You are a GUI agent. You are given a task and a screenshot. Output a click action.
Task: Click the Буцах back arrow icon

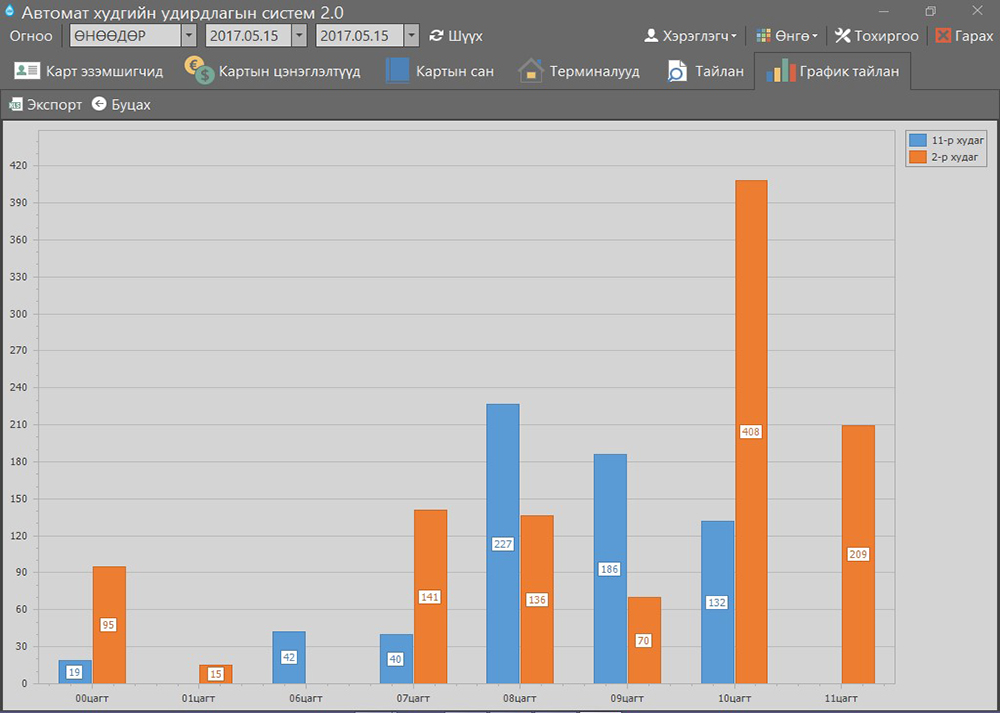click(x=99, y=104)
